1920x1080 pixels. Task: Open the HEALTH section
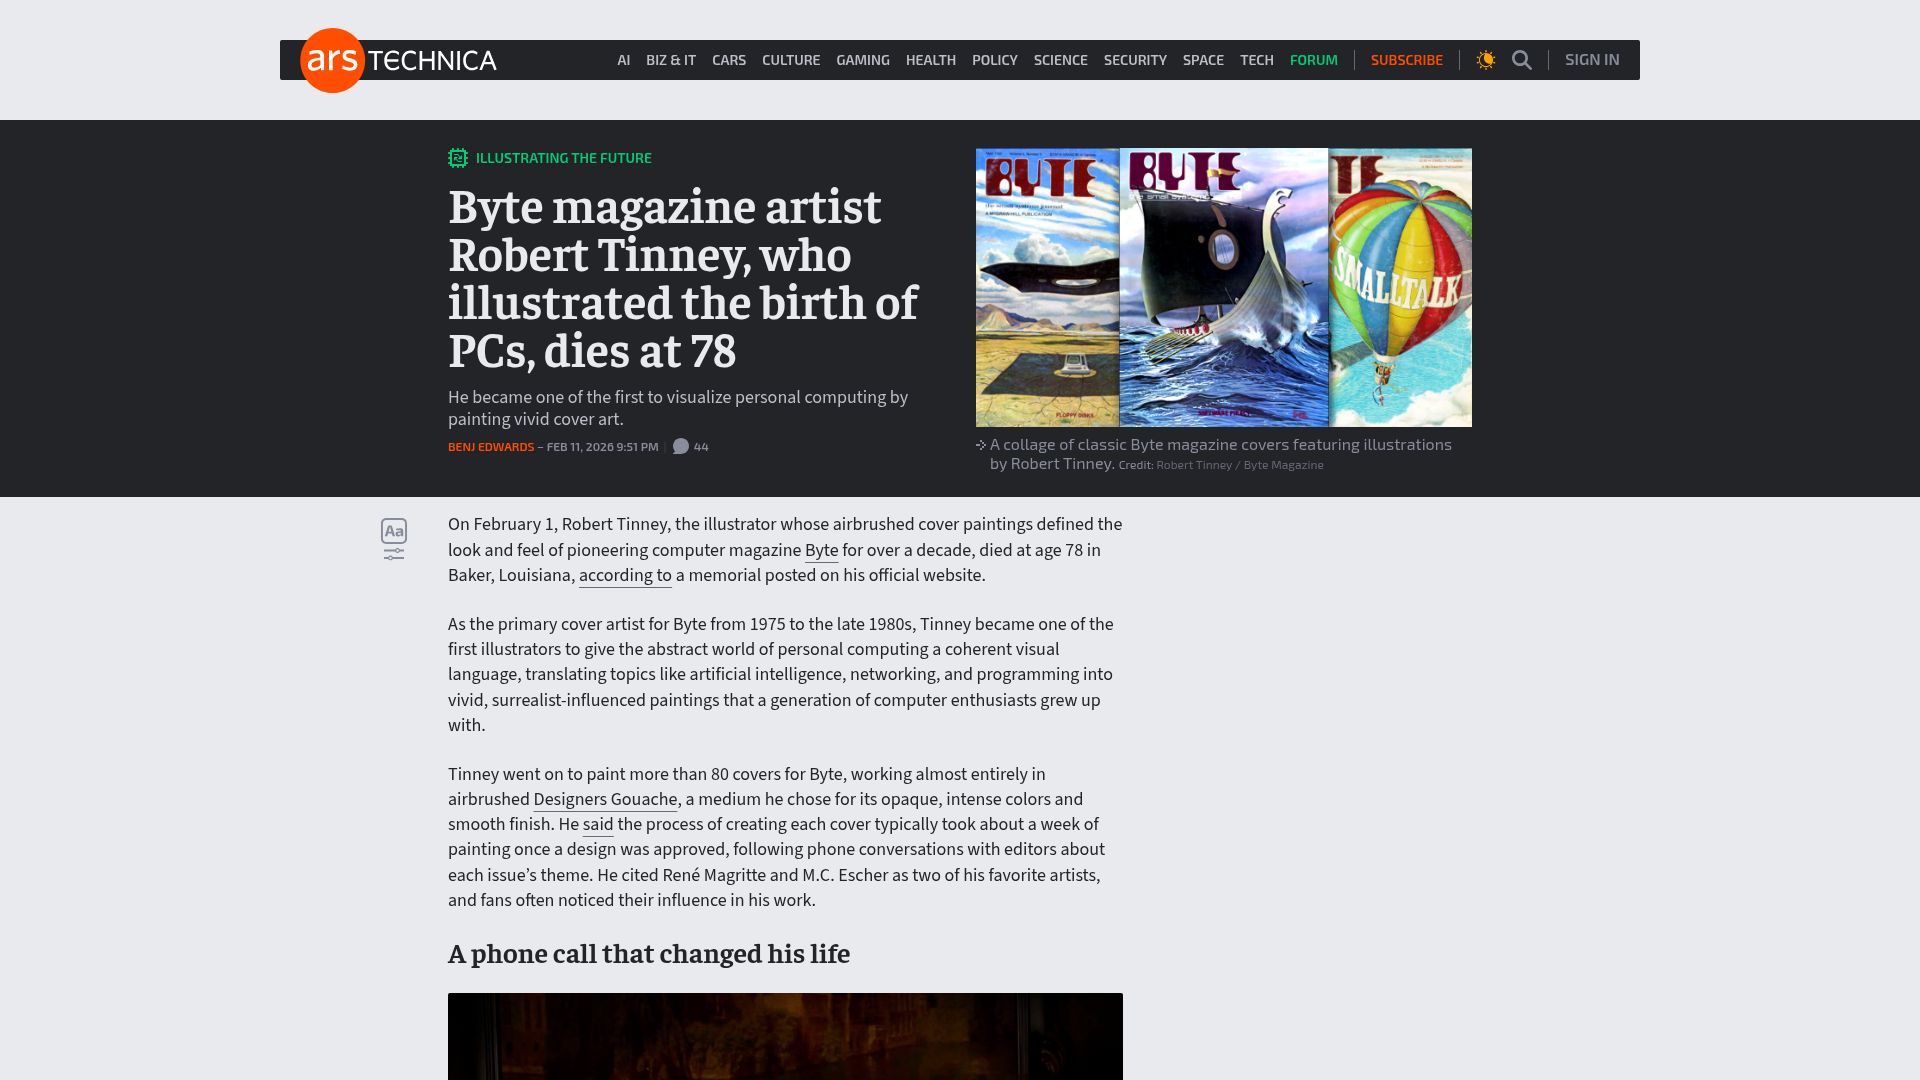pos(931,60)
